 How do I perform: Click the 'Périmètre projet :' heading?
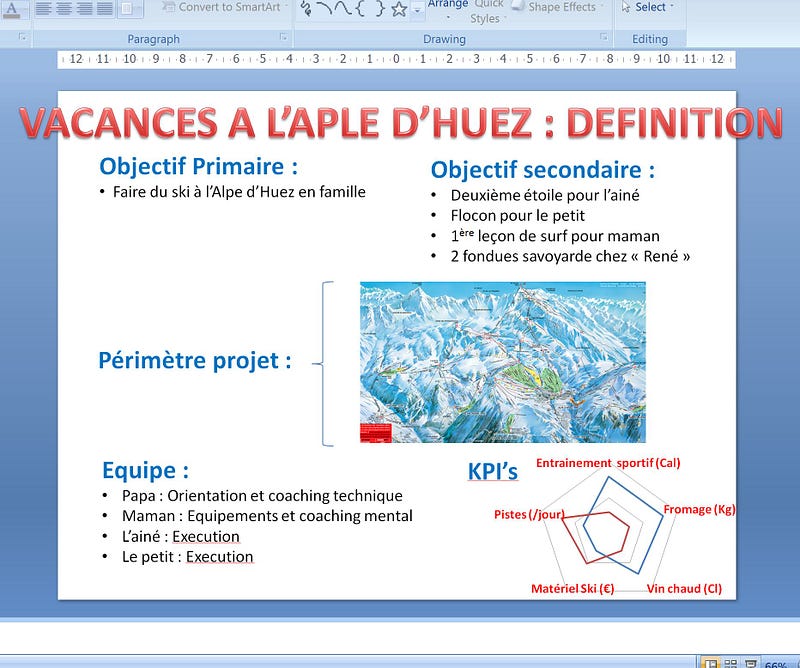(x=195, y=360)
